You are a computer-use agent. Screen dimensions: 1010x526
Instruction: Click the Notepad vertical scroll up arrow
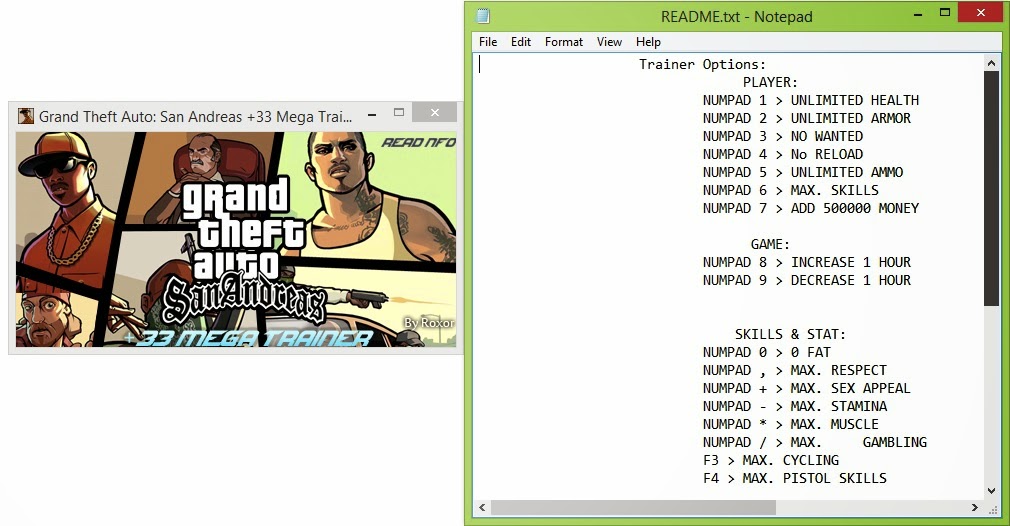coord(991,63)
